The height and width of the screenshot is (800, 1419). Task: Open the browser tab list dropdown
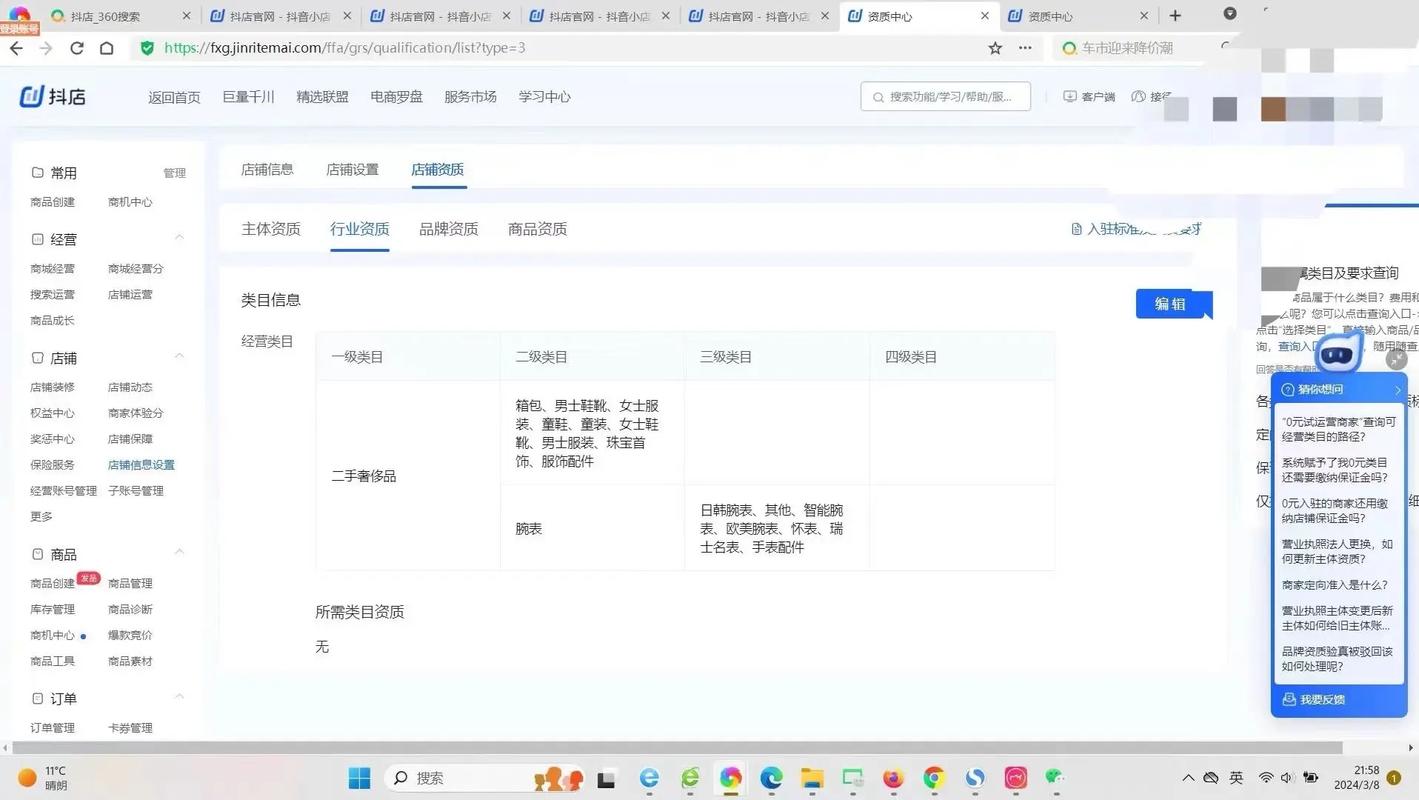1230,14
